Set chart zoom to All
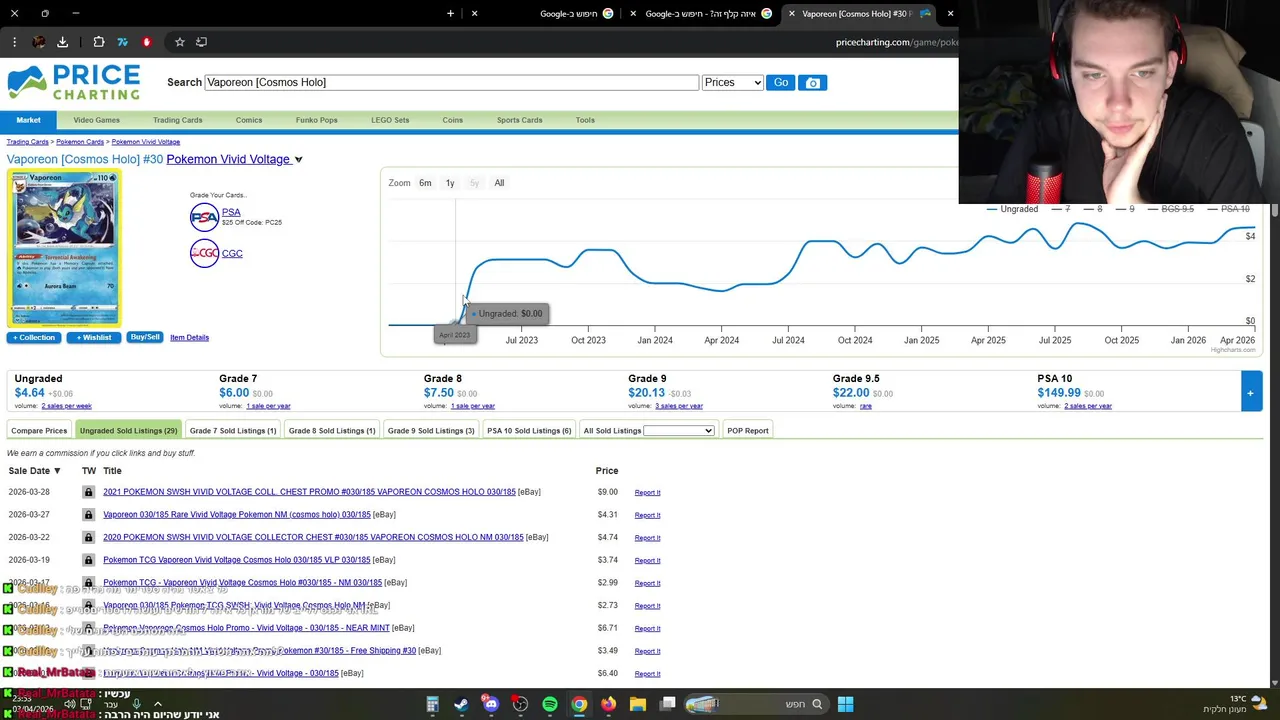 tap(499, 183)
